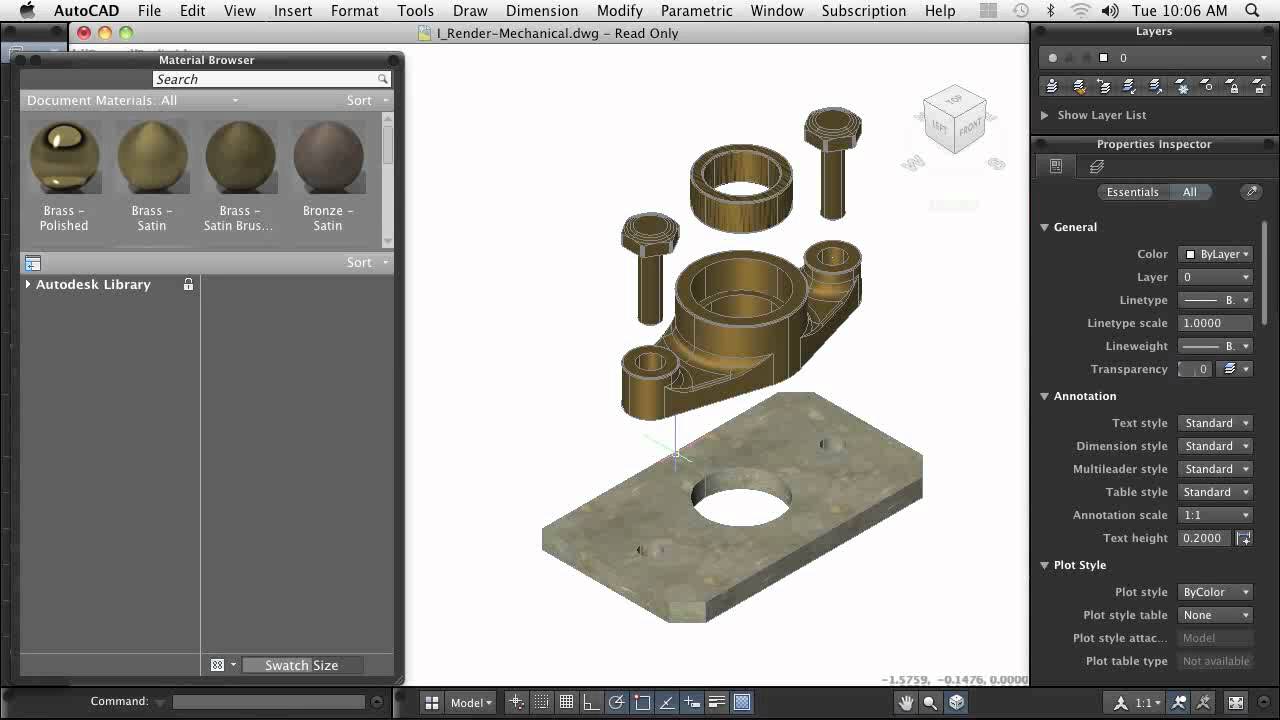1280x720 pixels.
Task: Toggle Snap mode dotted grid in status bar
Action: 542,702
